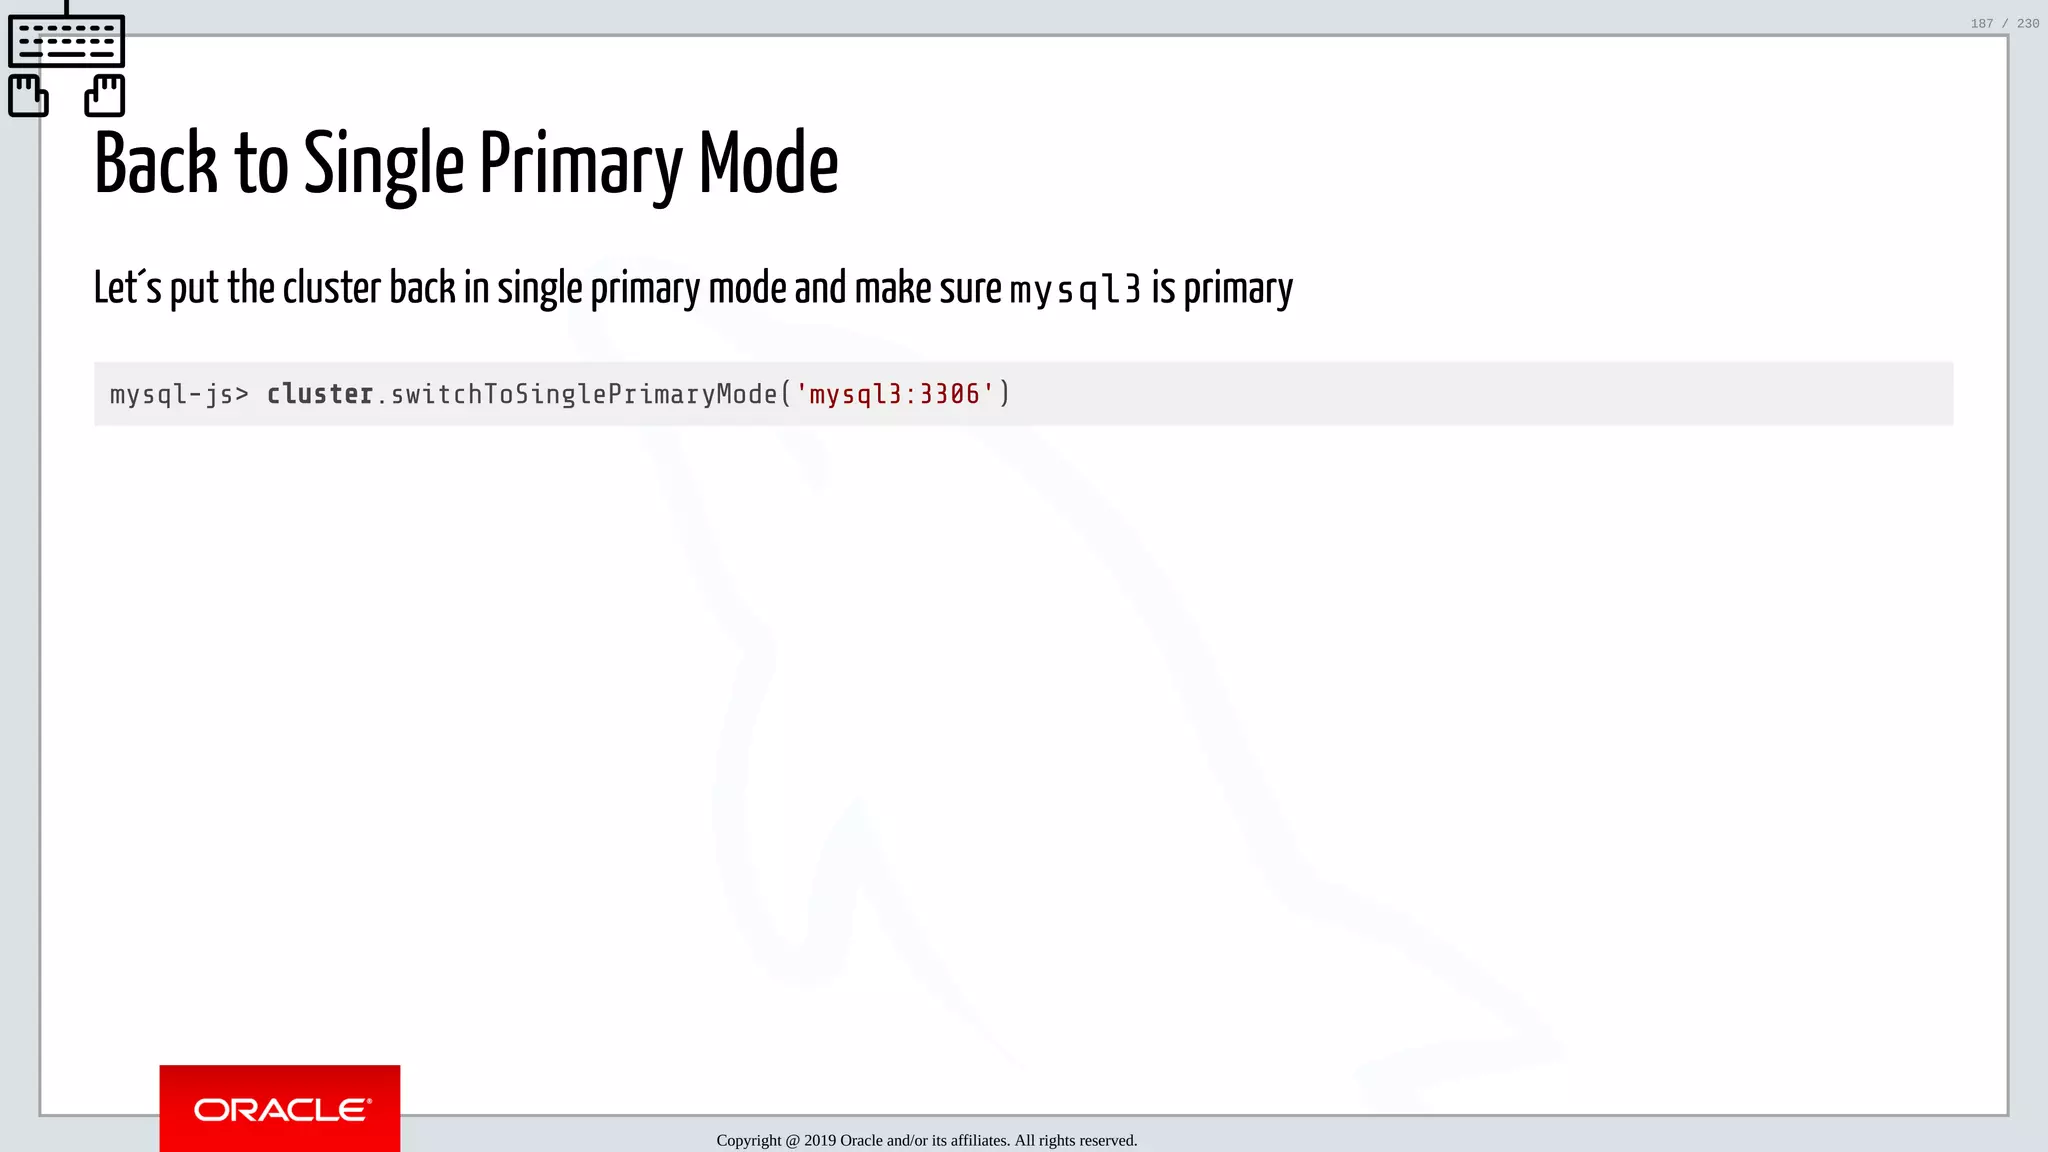Click the switchToSinglePrimaryMode method name
The height and width of the screenshot is (1152, 2048).
584,394
